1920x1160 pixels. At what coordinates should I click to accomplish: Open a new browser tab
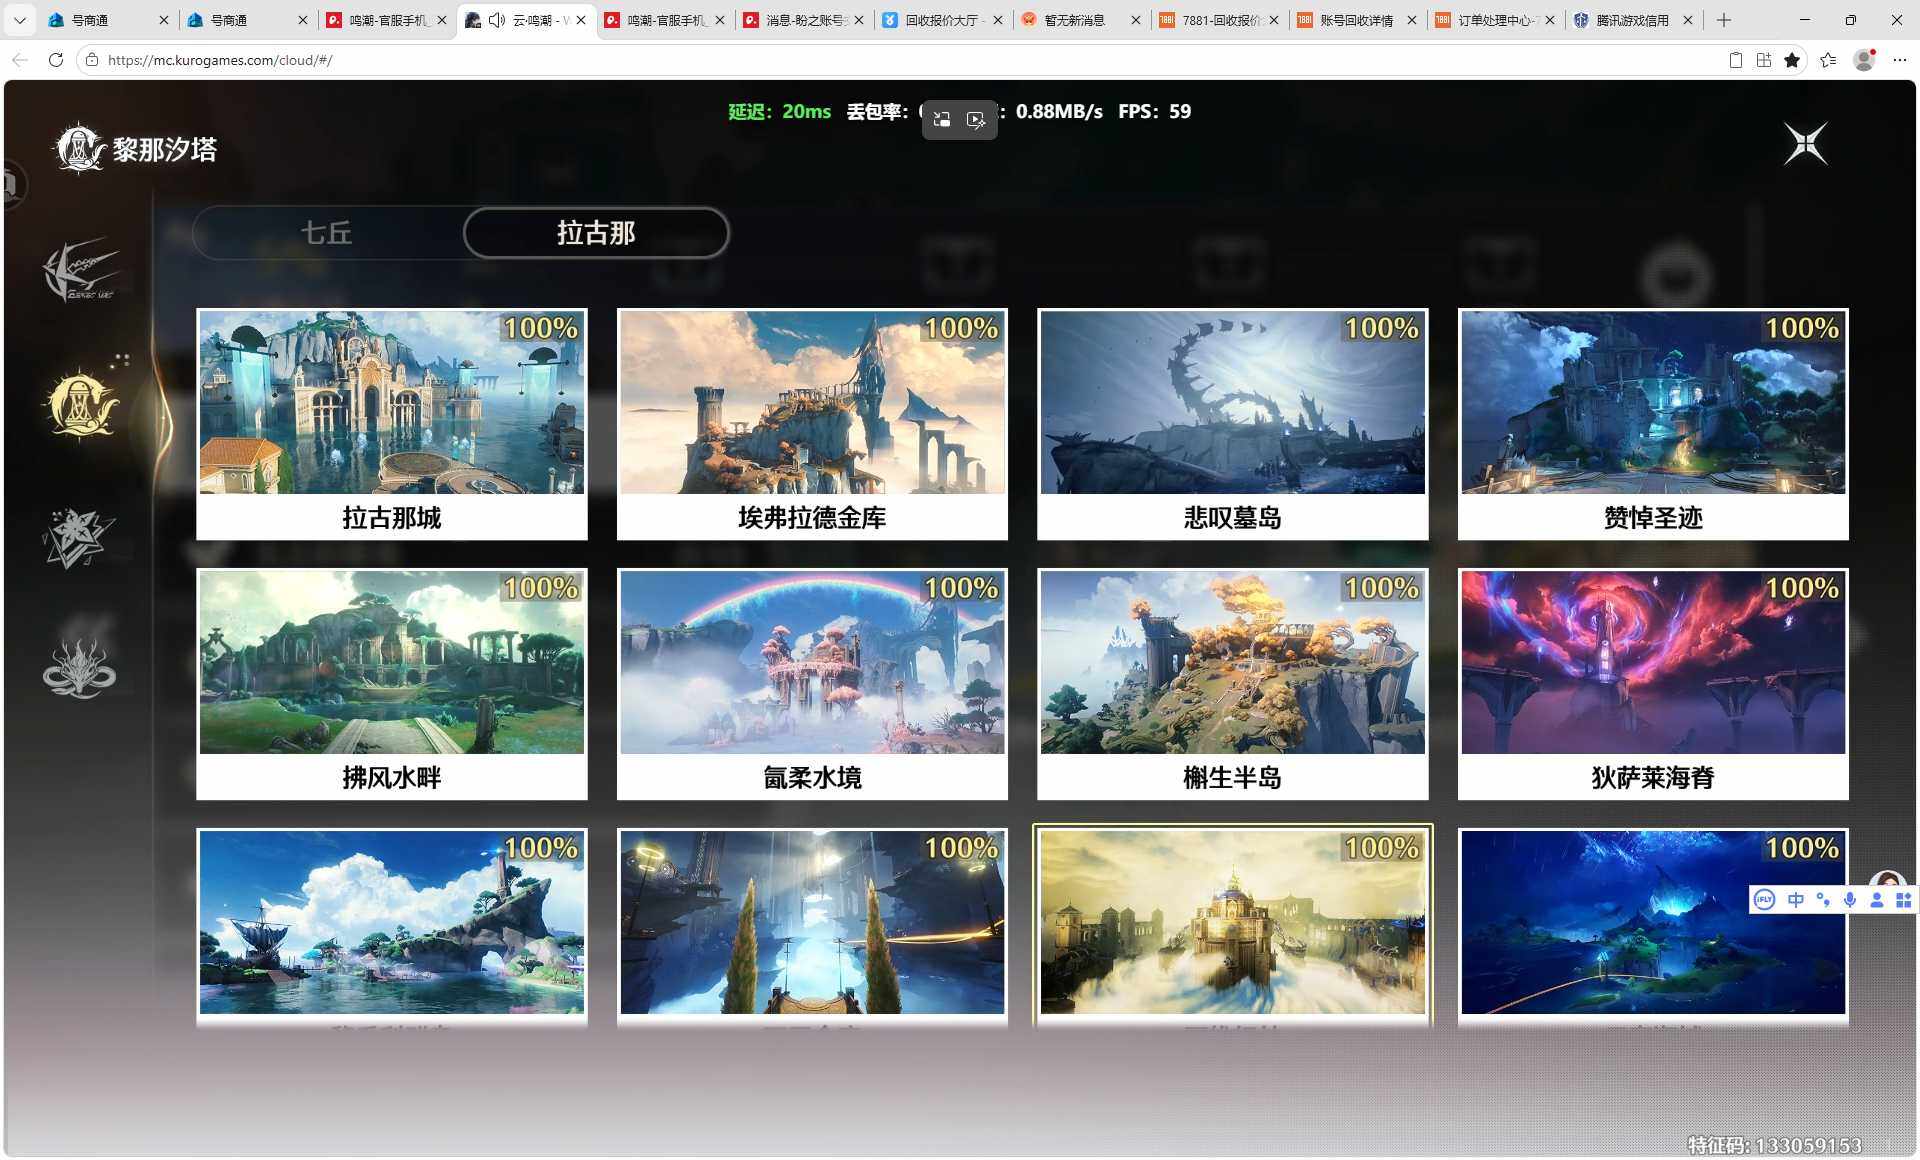[1724, 20]
